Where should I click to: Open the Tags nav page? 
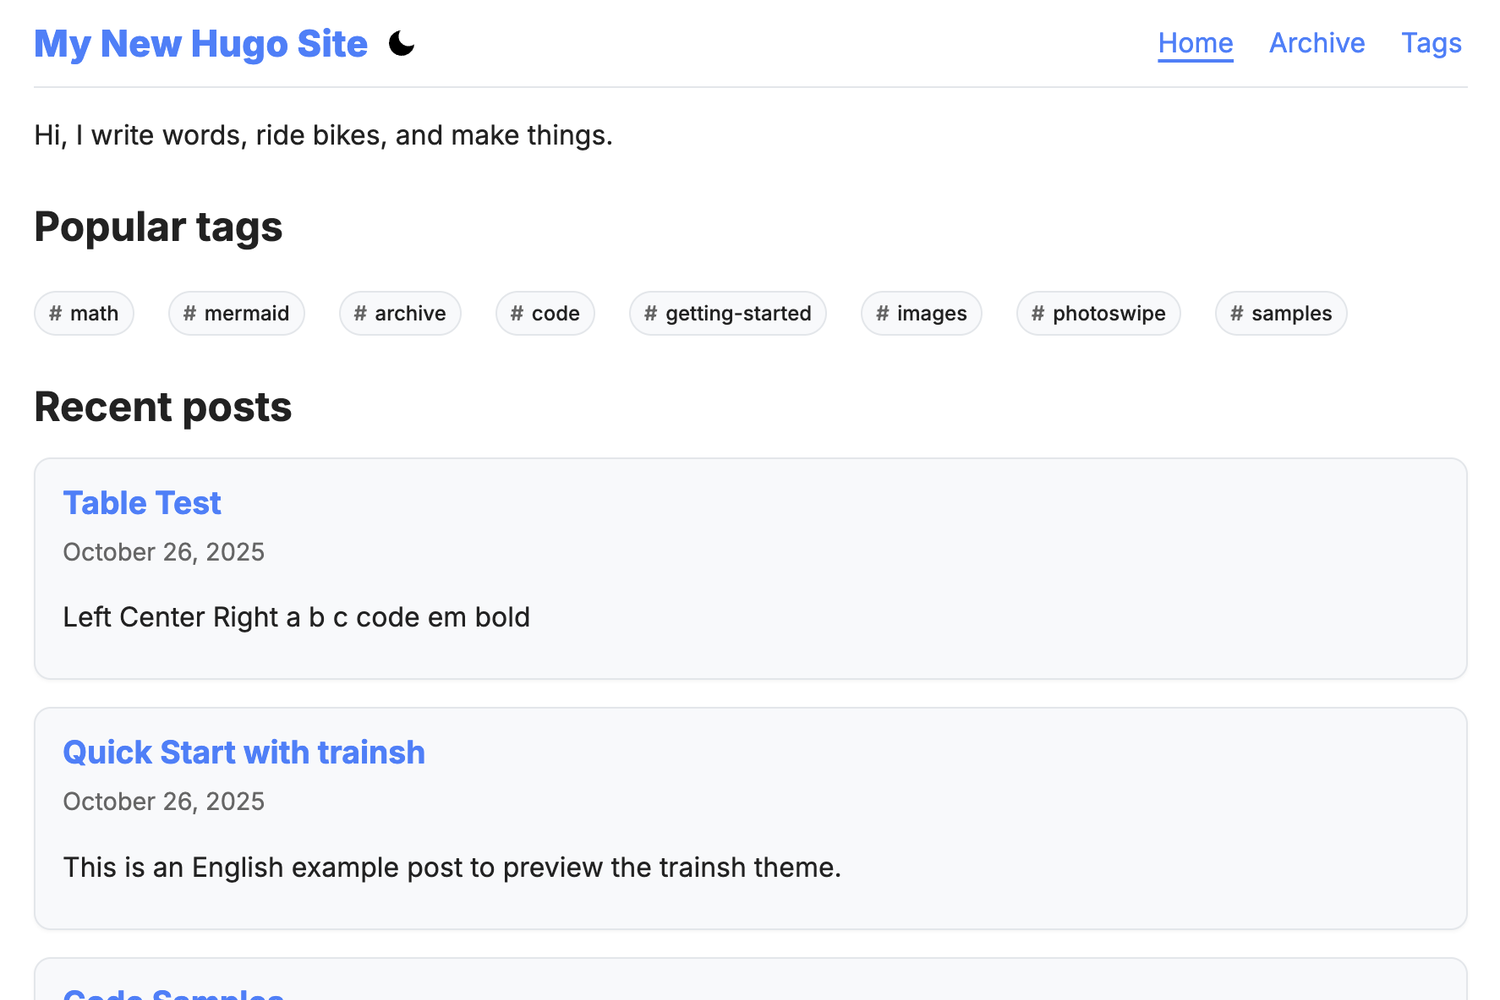pos(1431,43)
